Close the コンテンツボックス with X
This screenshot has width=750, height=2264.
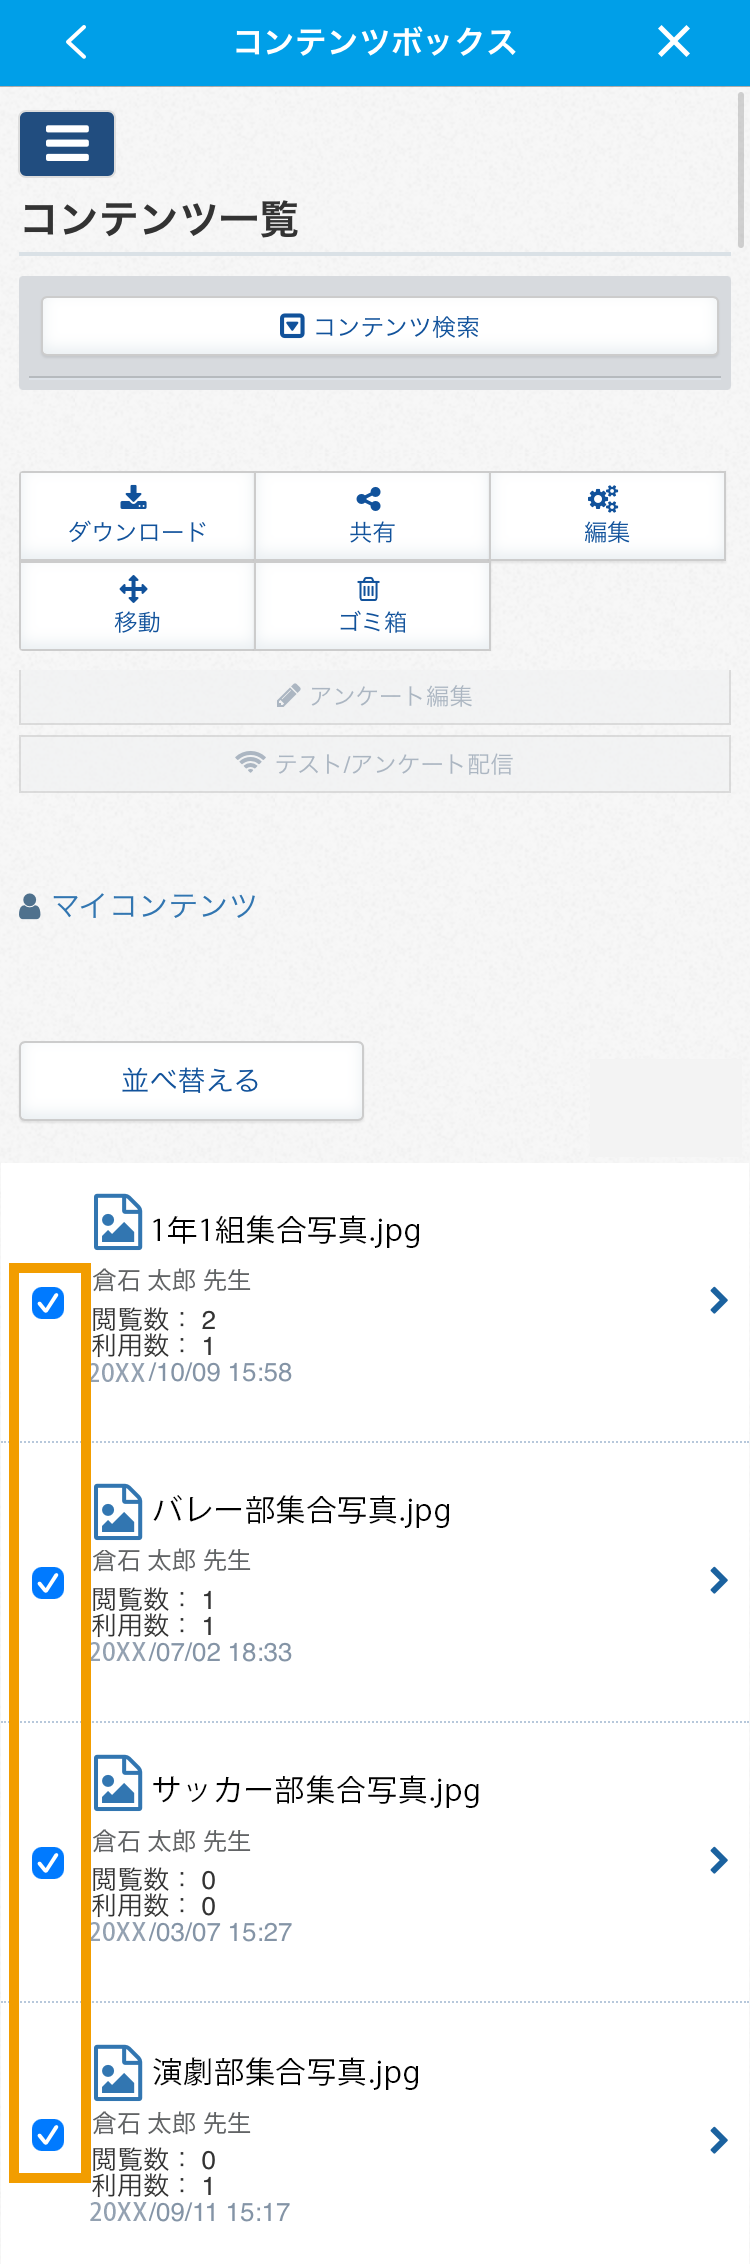(x=674, y=42)
